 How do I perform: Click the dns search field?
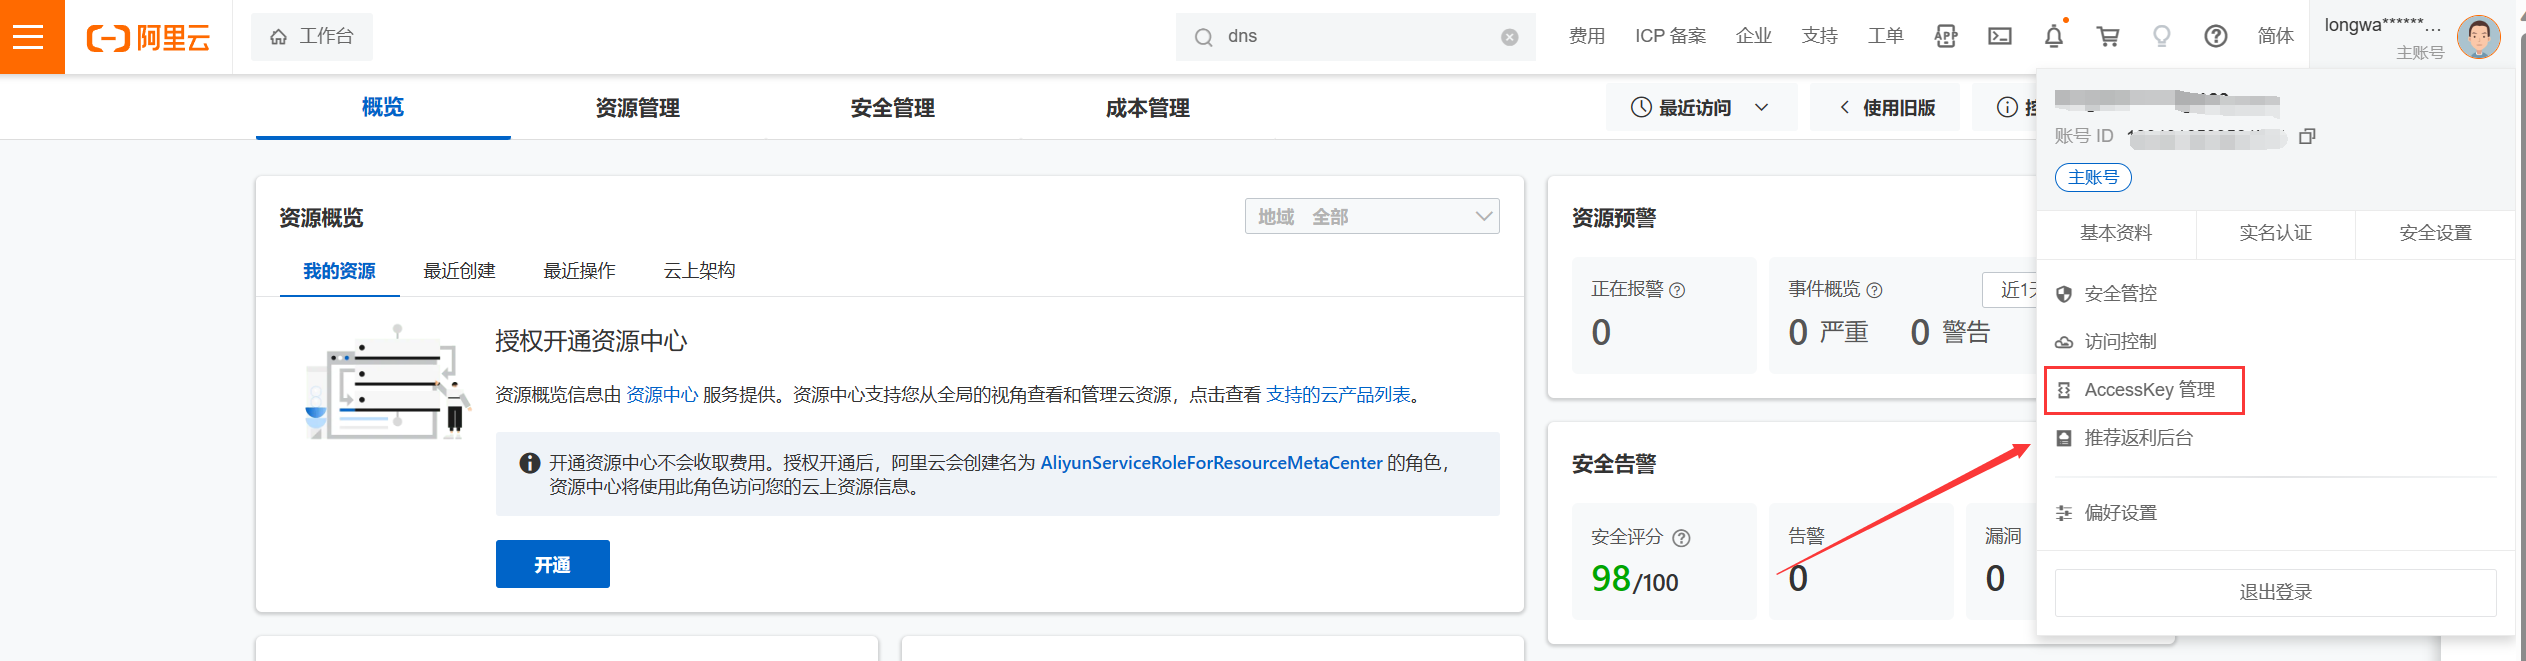coord(1355,37)
